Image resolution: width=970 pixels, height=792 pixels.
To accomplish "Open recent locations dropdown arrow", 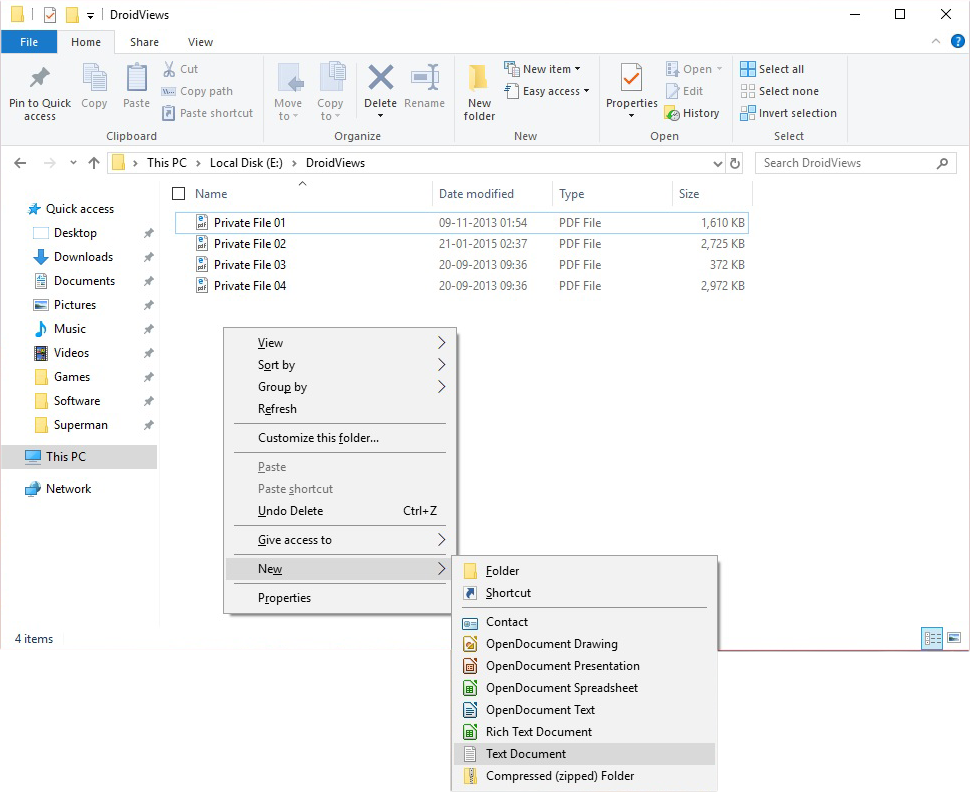I will (x=73, y=163).
